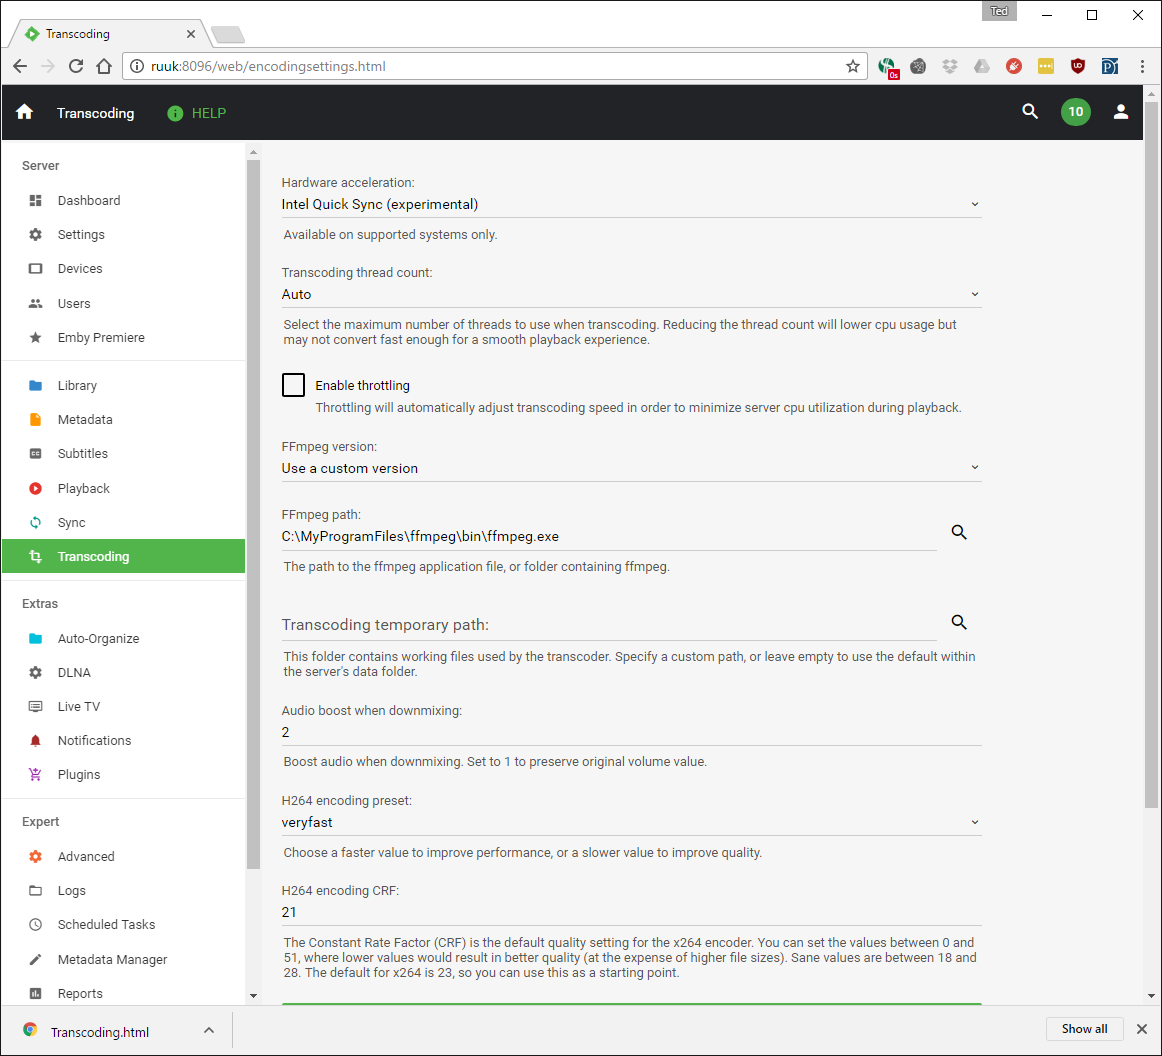The image size is (1162, 1056).
Task: Click the Notifications bell icon
Action: (36, 741)
